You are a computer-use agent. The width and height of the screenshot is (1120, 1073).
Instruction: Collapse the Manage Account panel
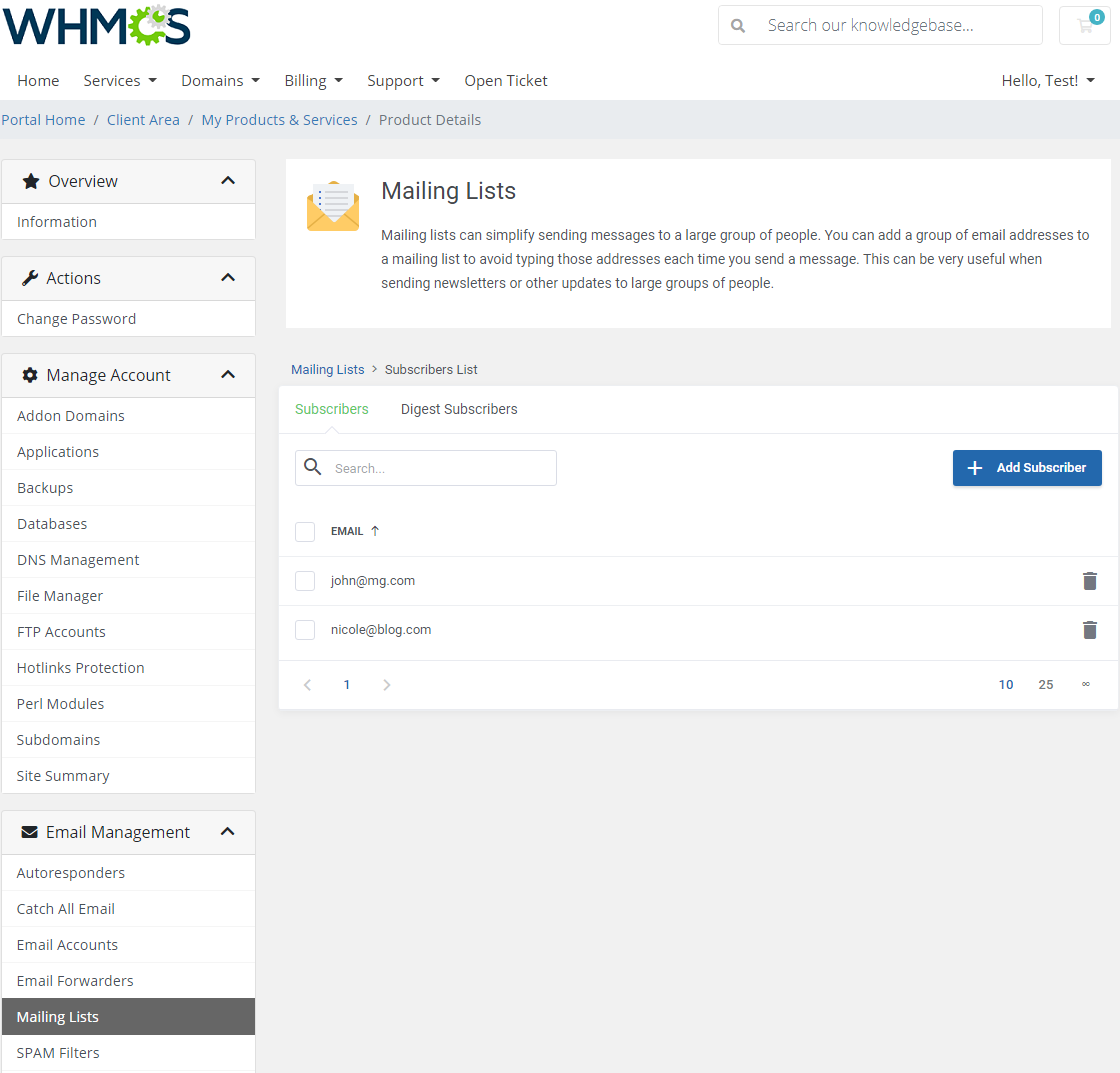228,374
